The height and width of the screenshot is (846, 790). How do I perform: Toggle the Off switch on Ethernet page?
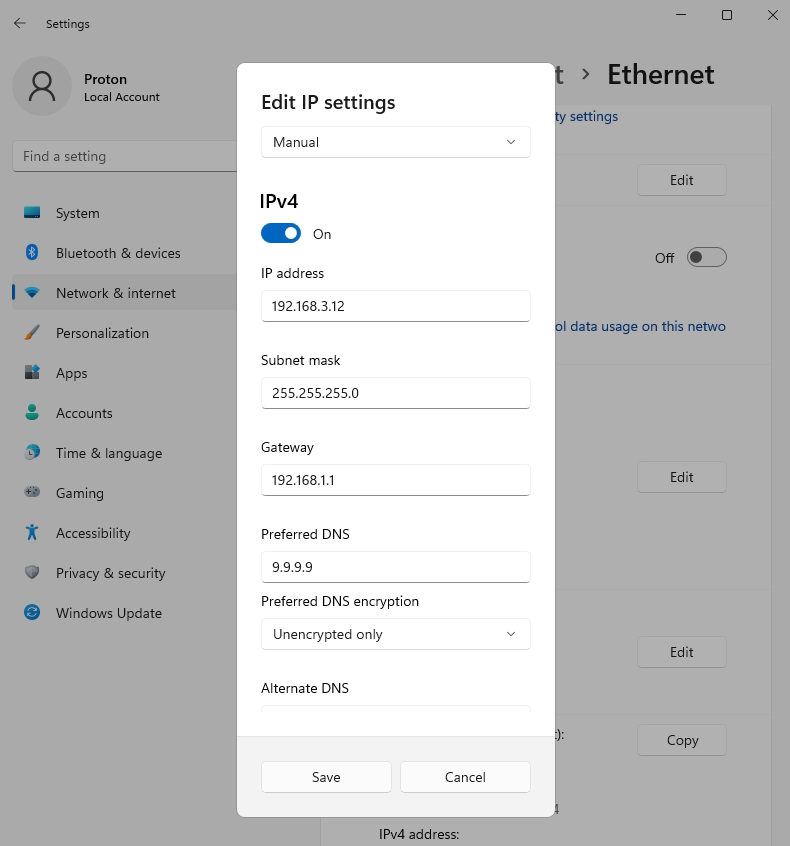point(706,257)
